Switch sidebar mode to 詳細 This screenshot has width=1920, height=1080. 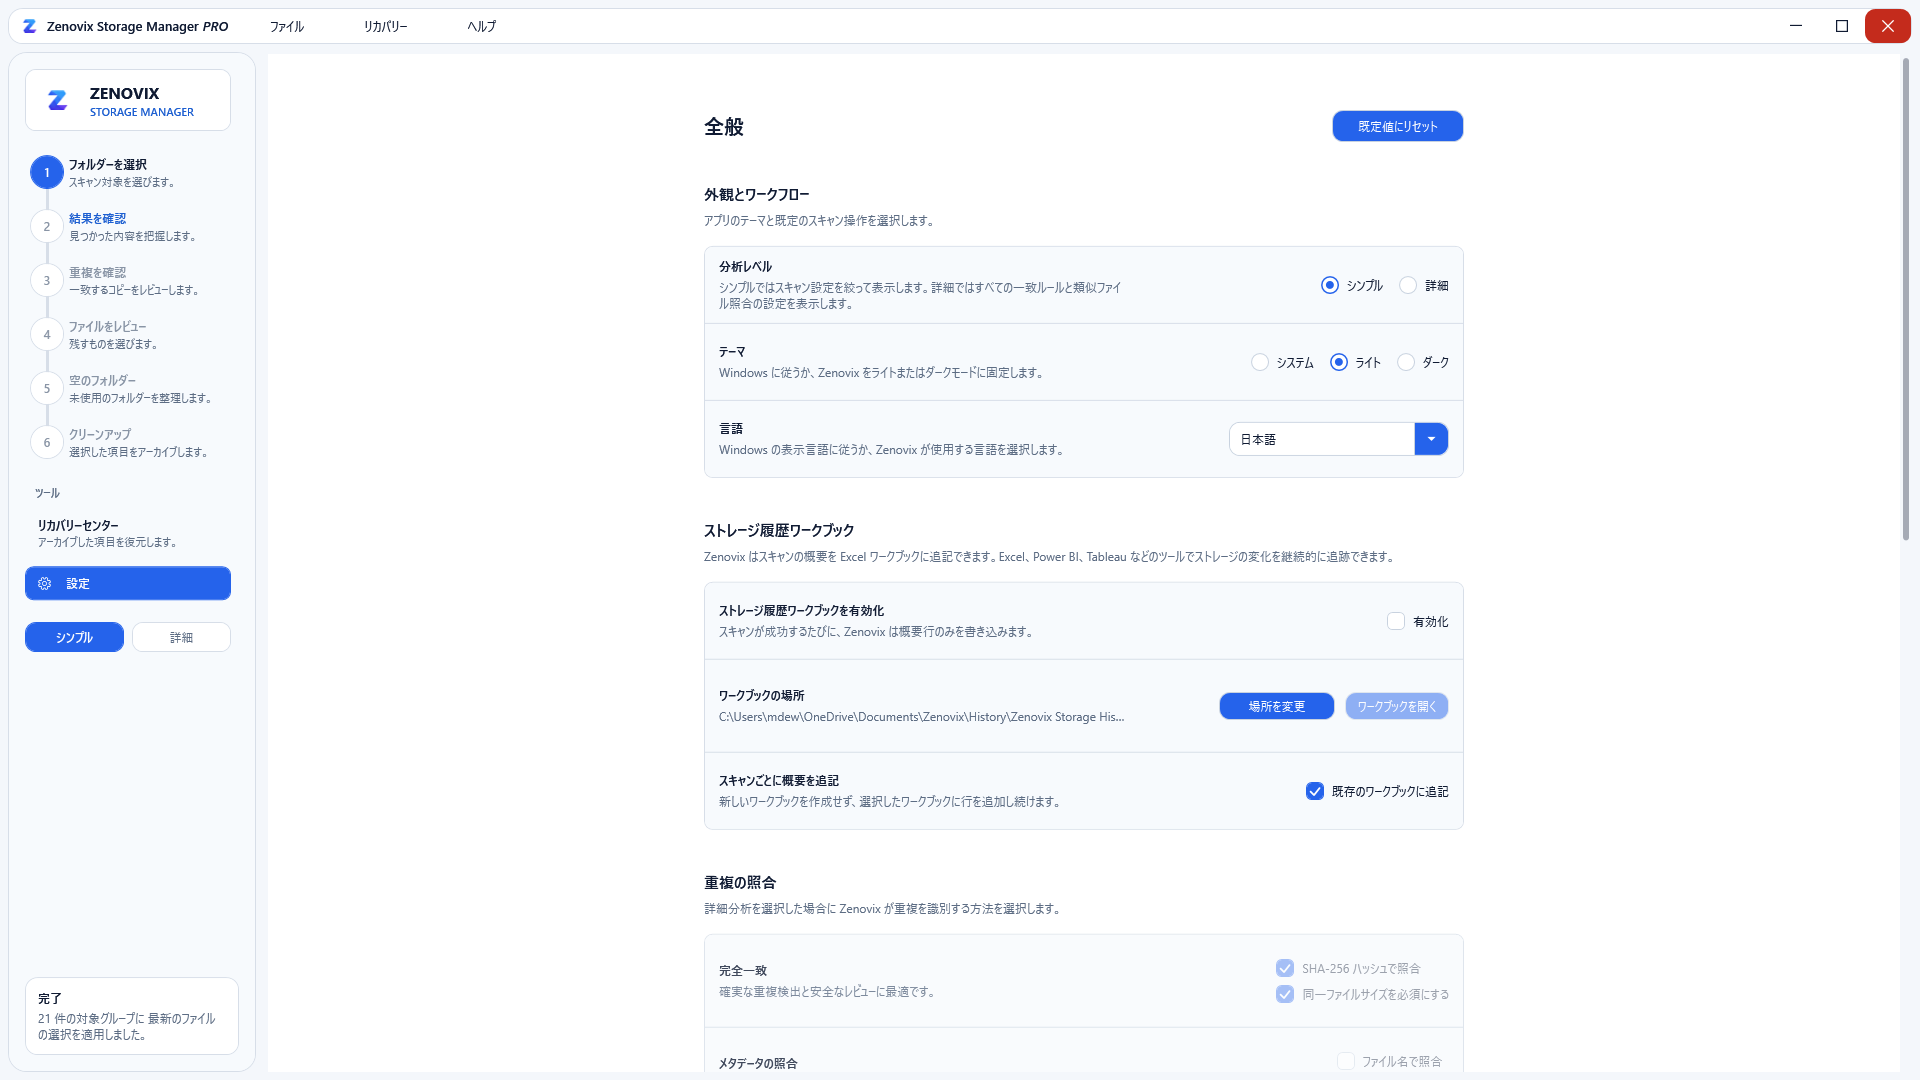pos(181,638)
